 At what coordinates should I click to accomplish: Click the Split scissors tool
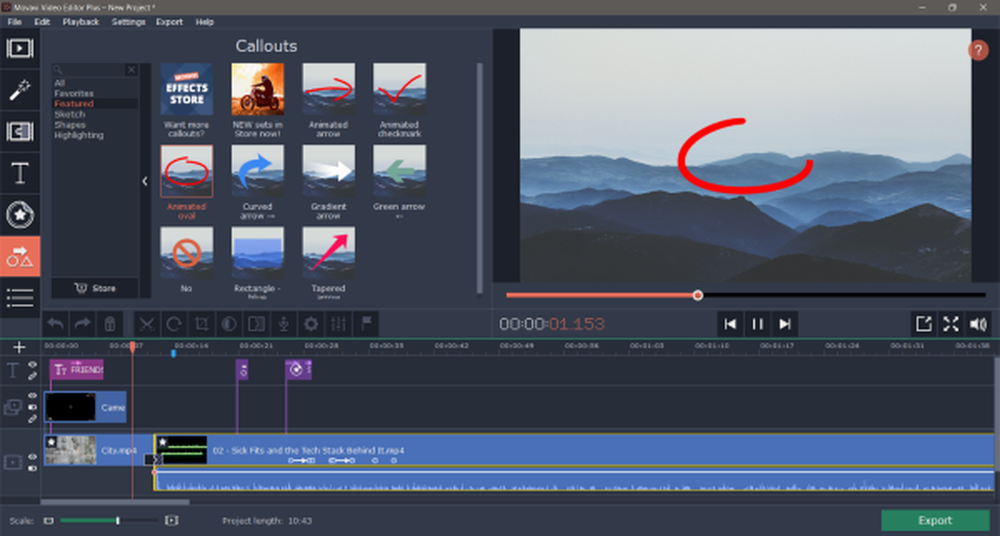pos(146,324)
